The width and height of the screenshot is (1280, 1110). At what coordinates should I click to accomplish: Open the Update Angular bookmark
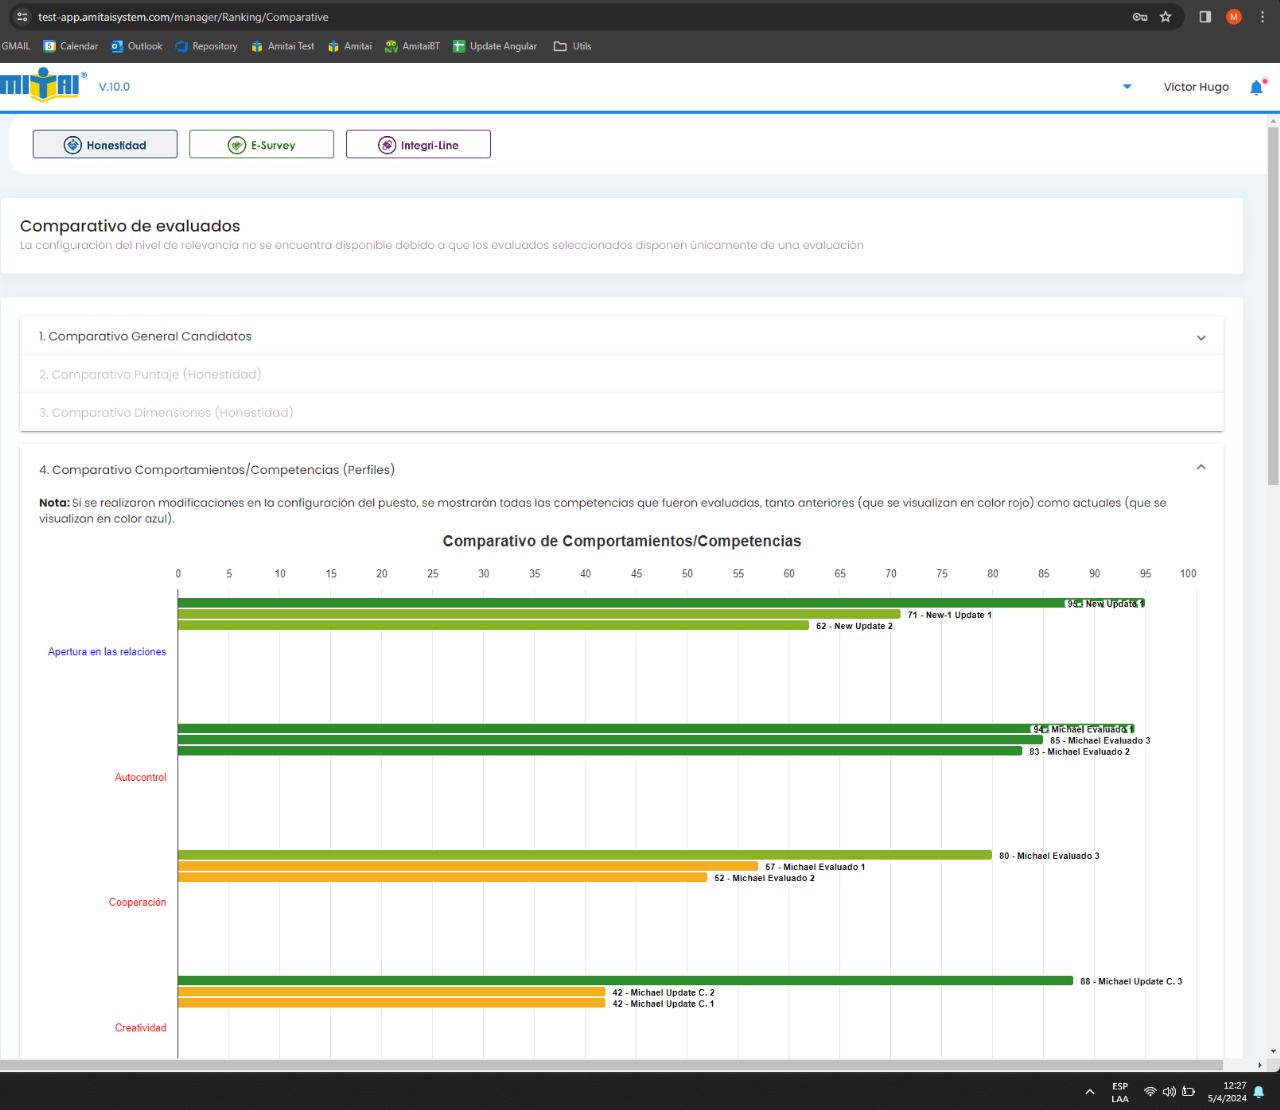[495, 46]
